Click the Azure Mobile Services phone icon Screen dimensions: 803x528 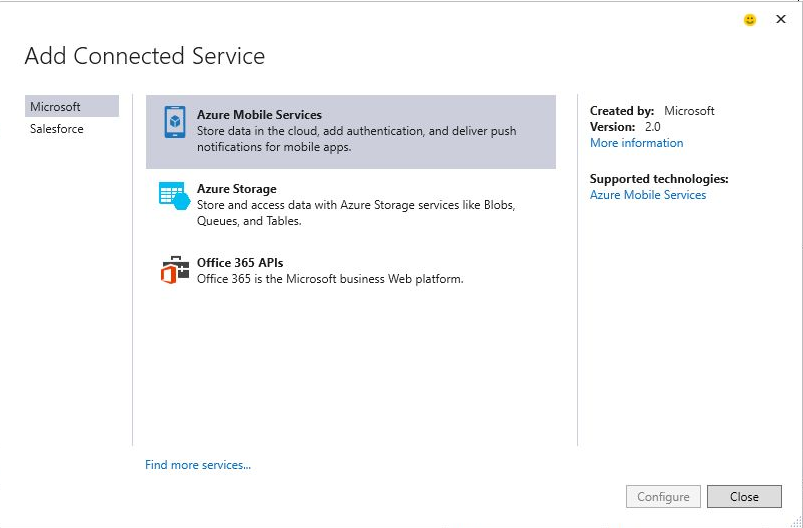[x=175, y=123]
